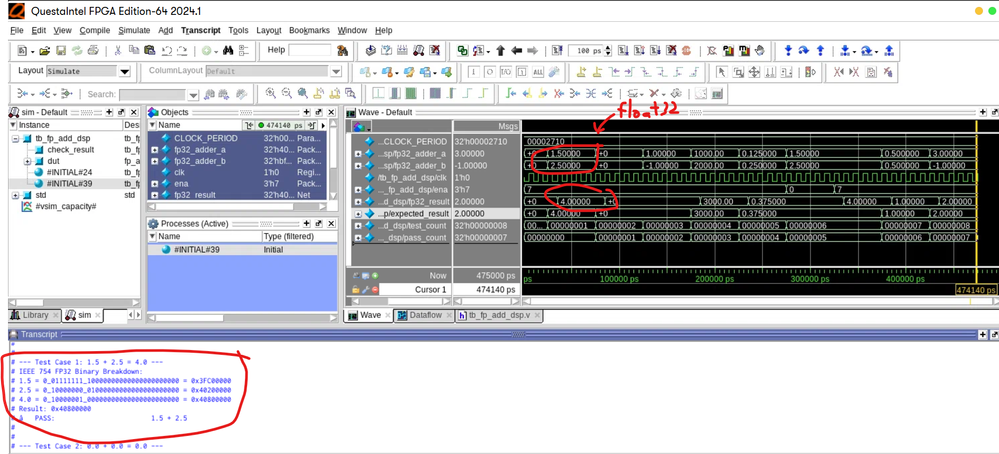999x454 pixels.
Task: Click the run length 100 ps field
Action: point(586,50)
